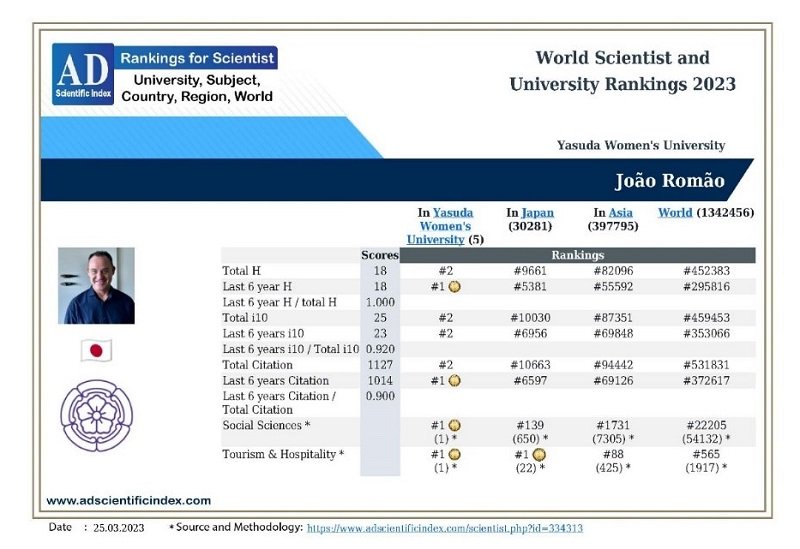Open the Yasuda Women's University link
Screen dimensions: 800x549
(440, 226)
